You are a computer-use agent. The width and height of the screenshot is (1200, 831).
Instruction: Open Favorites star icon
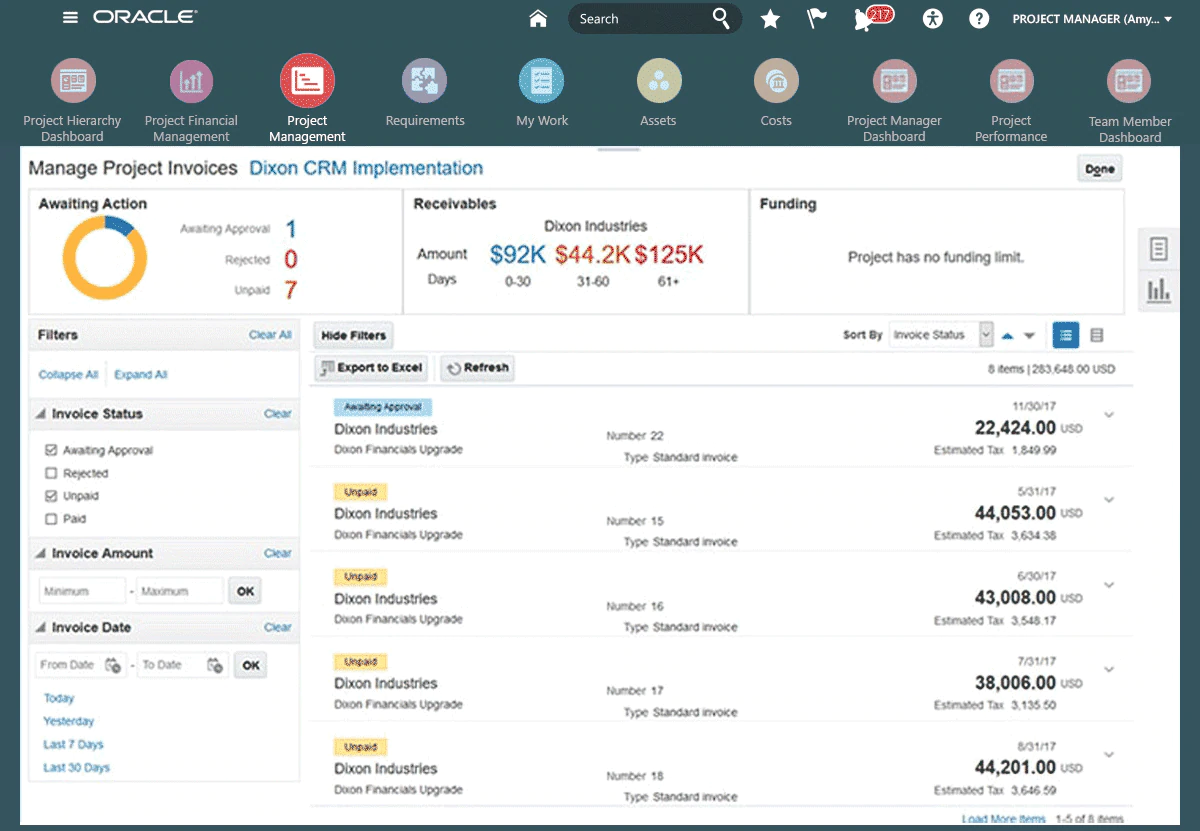point(770,19)
